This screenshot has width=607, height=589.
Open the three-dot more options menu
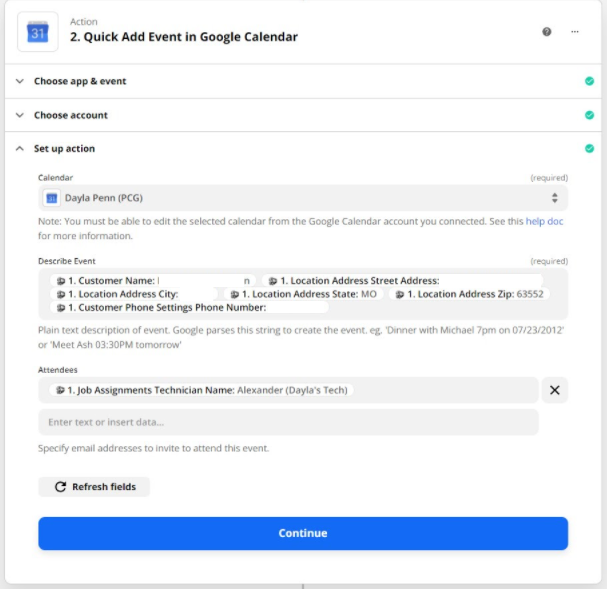tap(575, 32)
